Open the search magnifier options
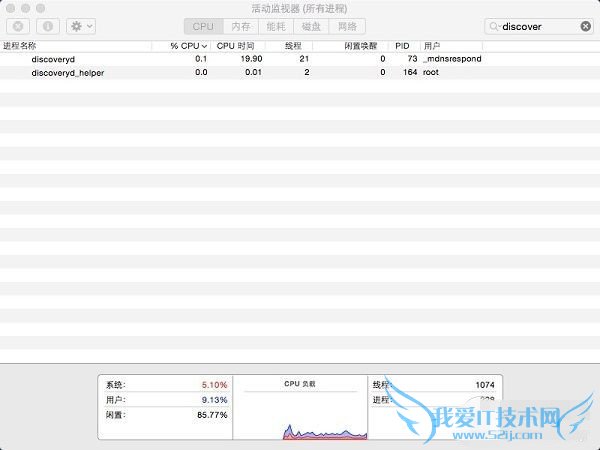Image resolution: width=600 pixels, height=450 pixels. (495, 26)
